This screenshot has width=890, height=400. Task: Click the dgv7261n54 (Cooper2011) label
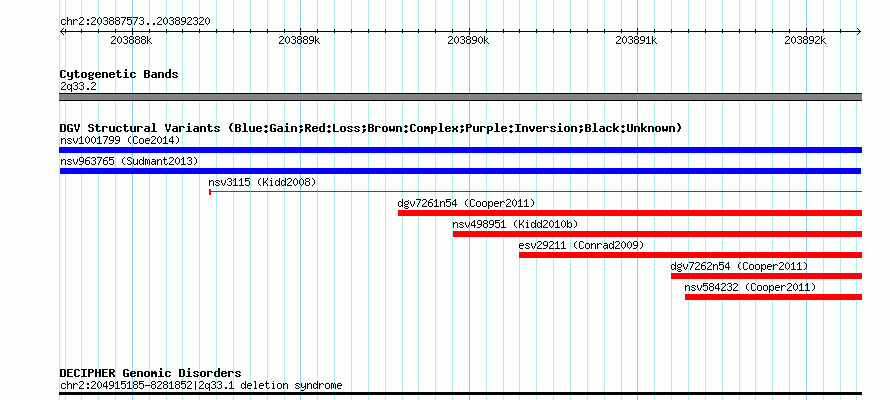[466, 203]
